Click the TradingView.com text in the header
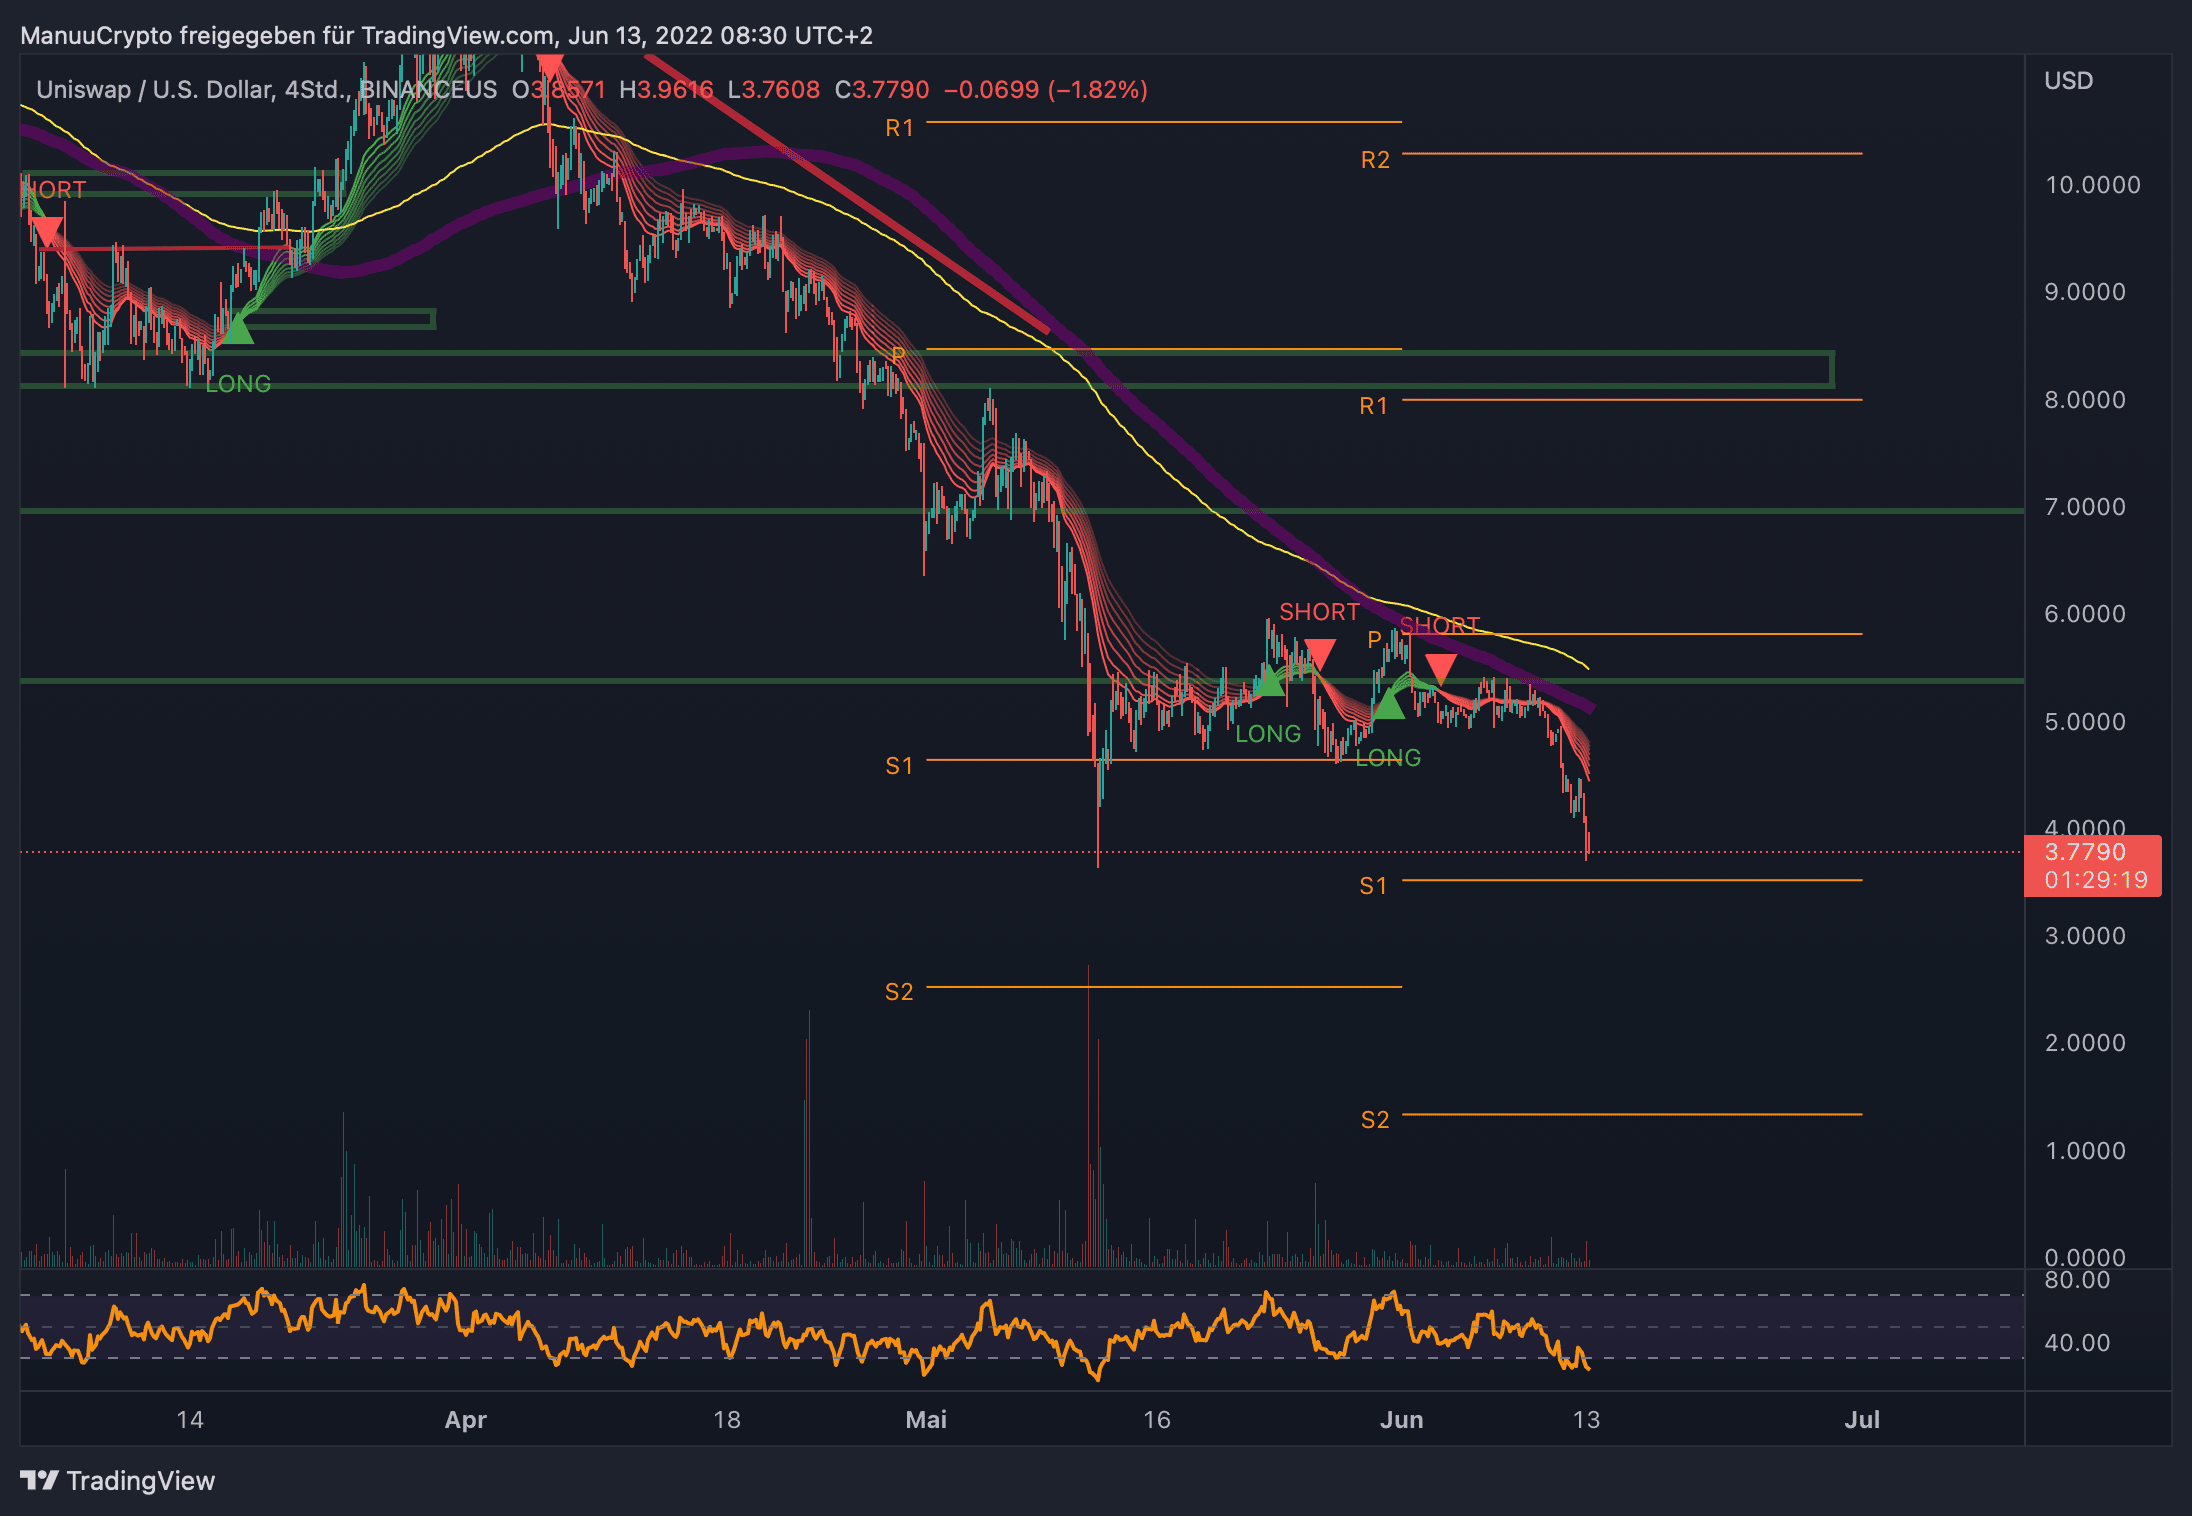This screenshot has width=2192, height=1516. (458, 36)
